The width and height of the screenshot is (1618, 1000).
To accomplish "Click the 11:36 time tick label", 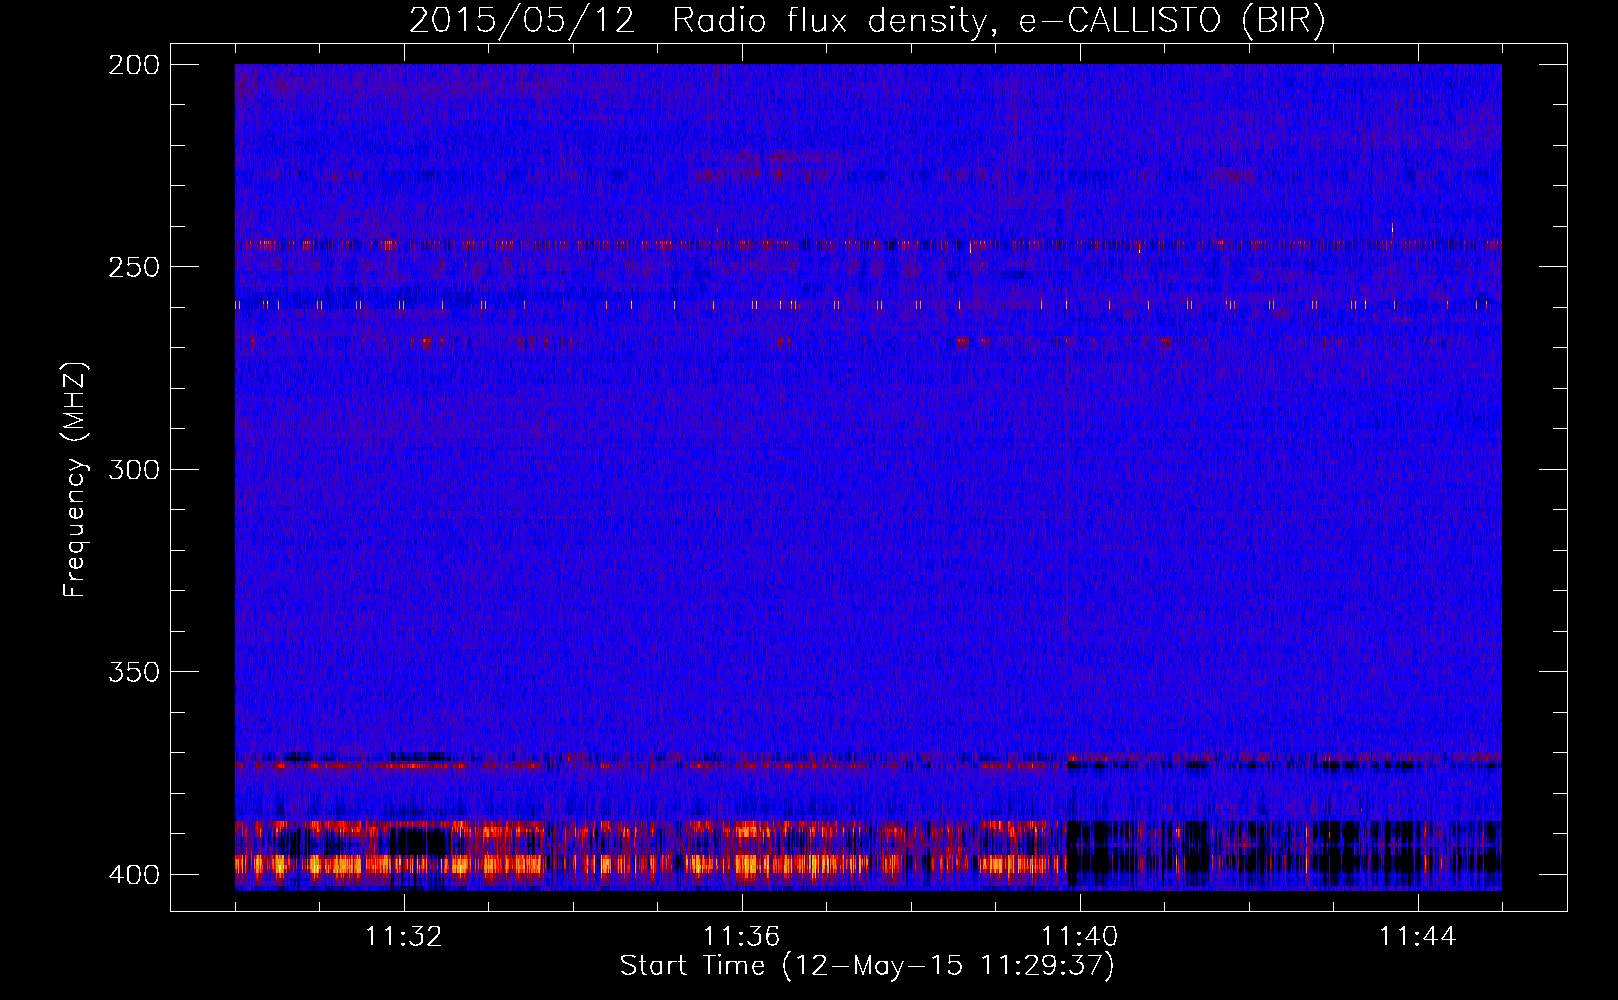I will [x=742, y=937].
